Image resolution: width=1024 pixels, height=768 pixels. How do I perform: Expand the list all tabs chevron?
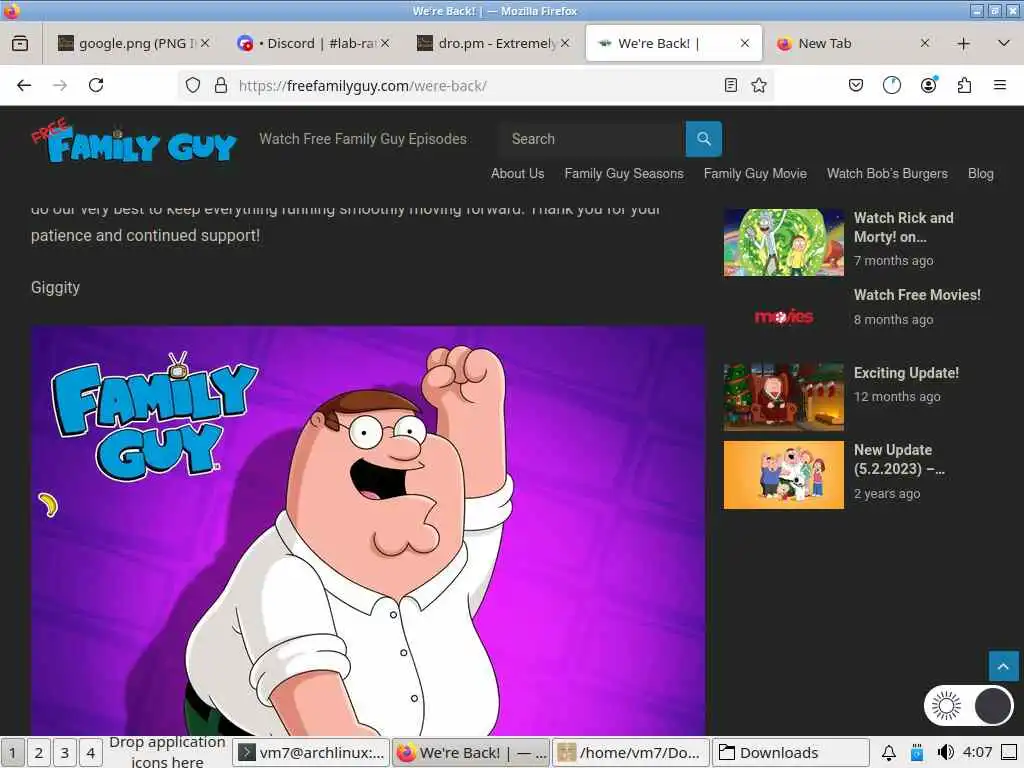pos(1004,44)
